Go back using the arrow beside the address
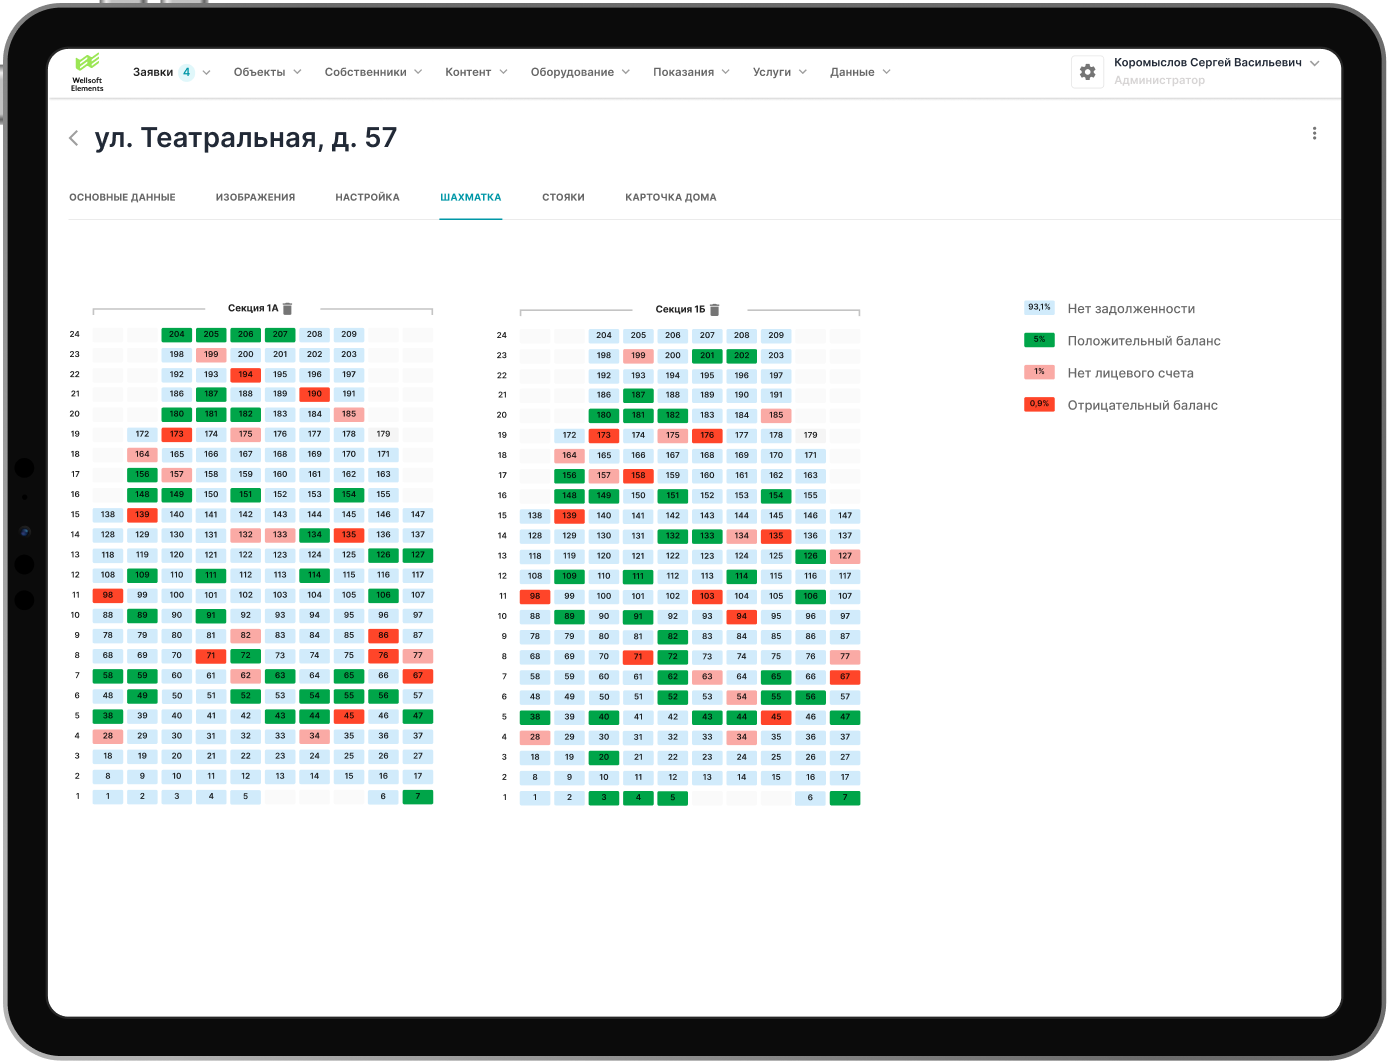Viewport: 1387px width, 1061px height. click(x=74, y=138)
